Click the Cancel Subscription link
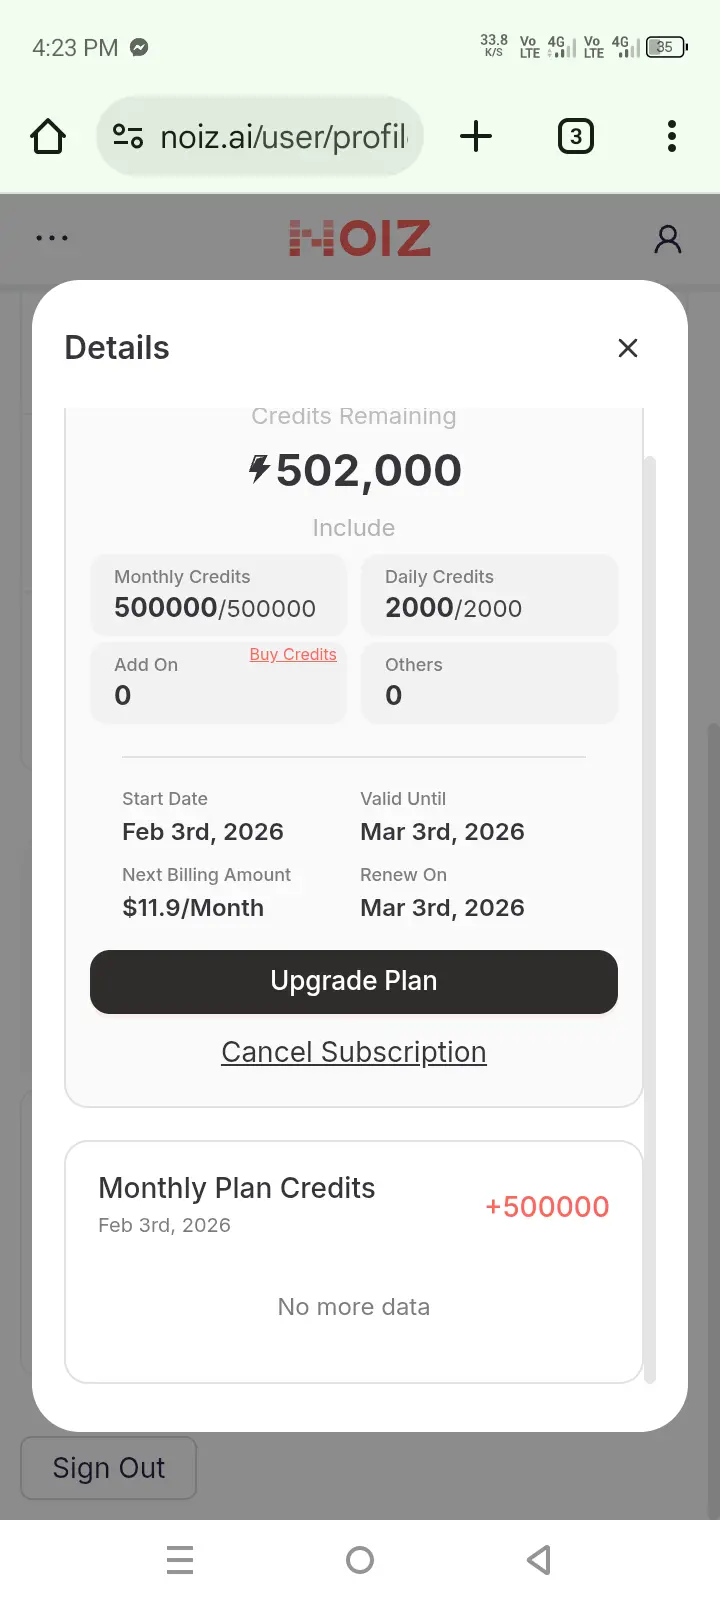The image size is (720, 1600). tap(354, 1052)
